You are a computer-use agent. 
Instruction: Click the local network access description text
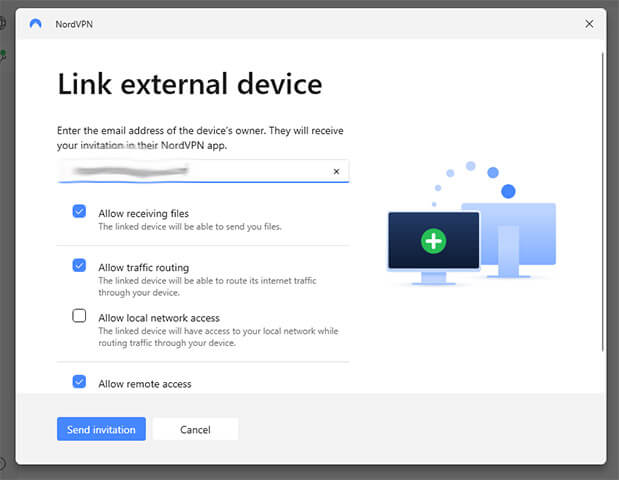[218, 337]
